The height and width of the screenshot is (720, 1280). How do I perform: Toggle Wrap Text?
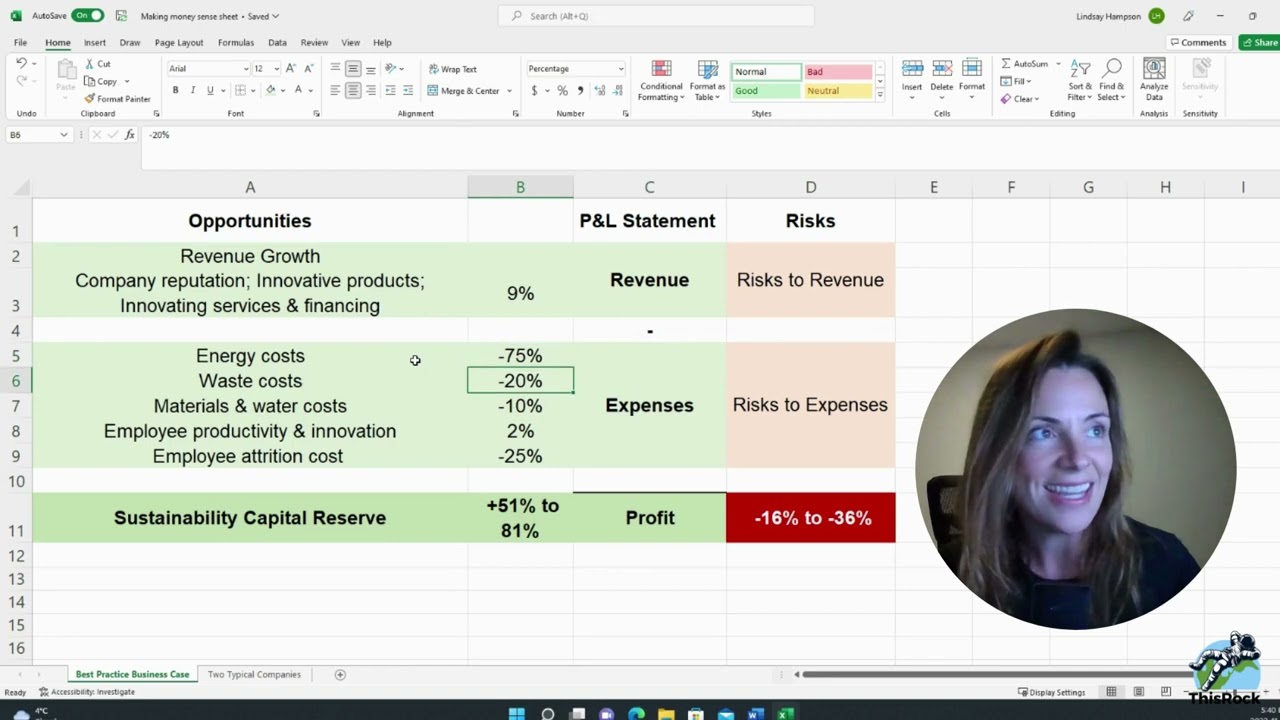[x=453, y=69]
